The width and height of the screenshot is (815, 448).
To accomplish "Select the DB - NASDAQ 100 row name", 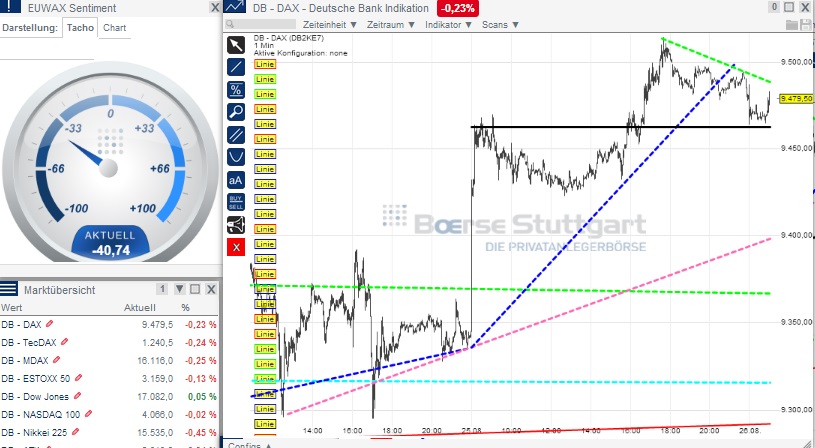I will (x=41, y=414).
